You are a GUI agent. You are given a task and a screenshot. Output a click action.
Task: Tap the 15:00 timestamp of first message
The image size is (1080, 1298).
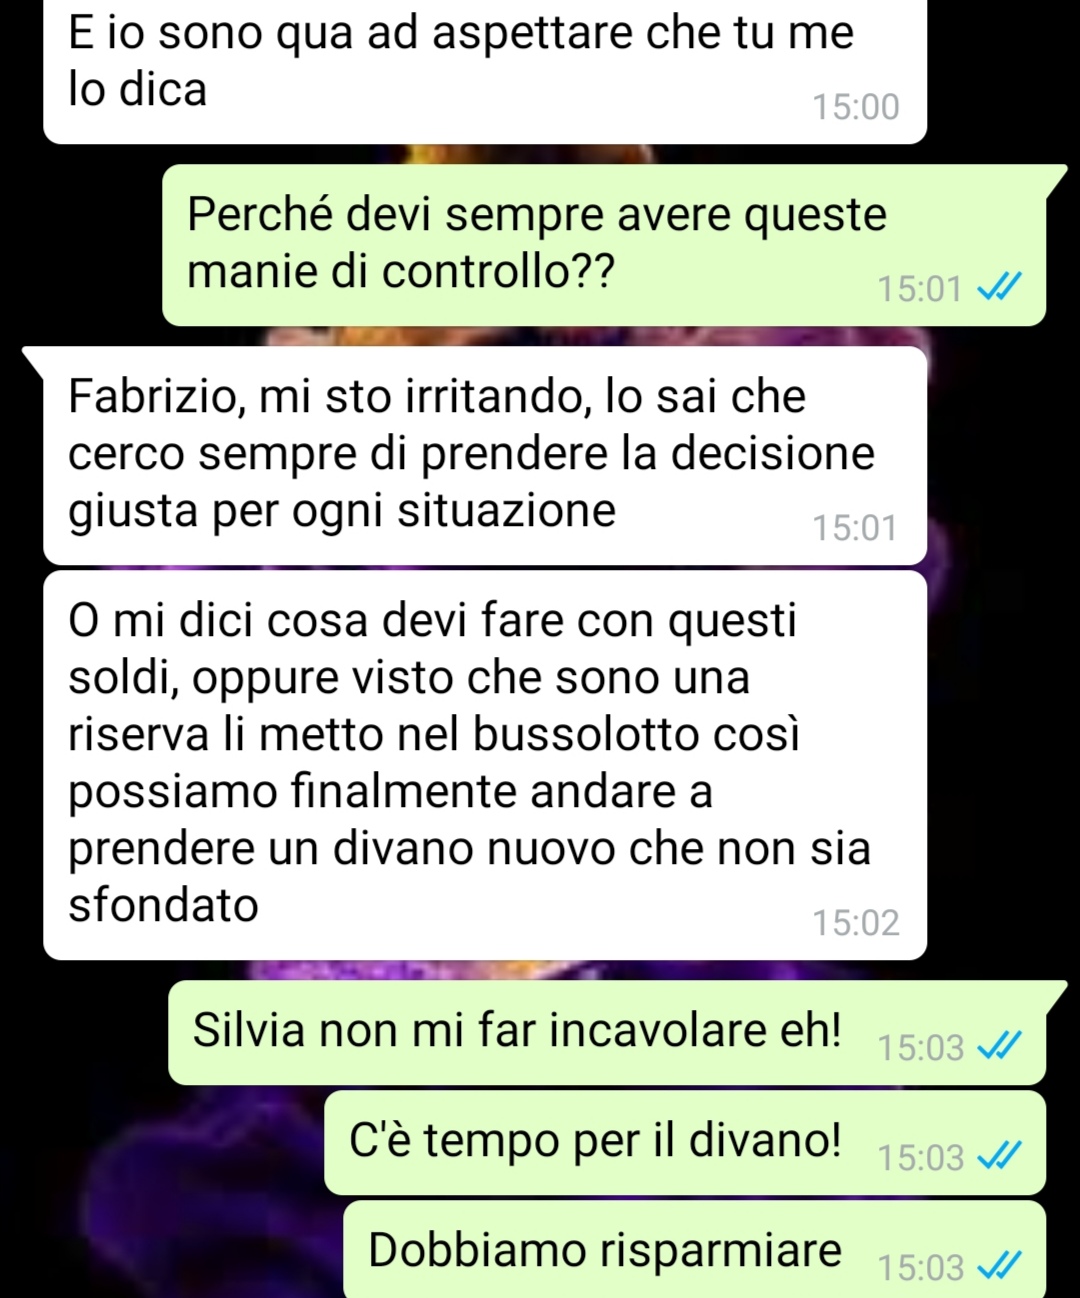pyautogui.click(x=856, y=107)
